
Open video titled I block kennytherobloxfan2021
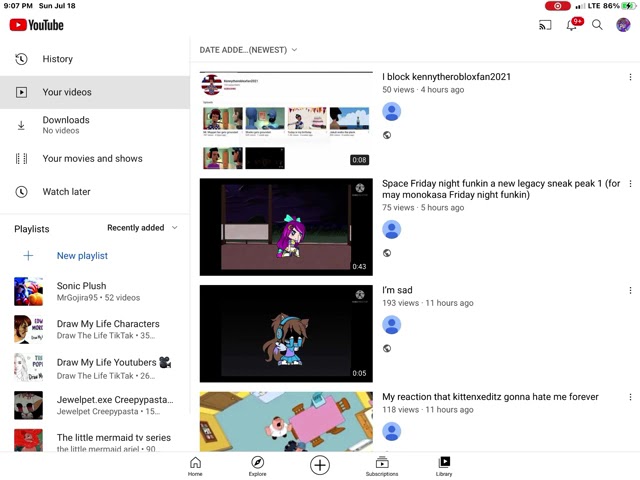[x=446, y=77]
